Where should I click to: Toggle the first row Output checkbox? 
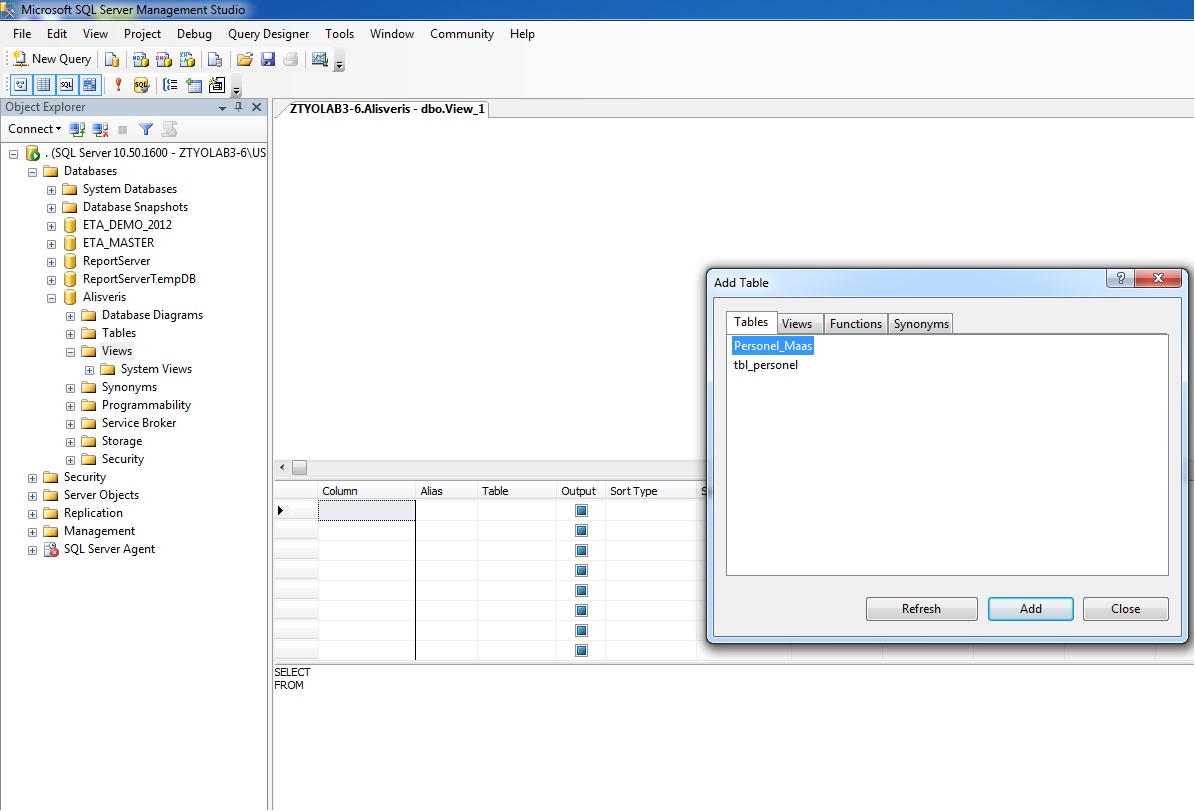(581, 511)
